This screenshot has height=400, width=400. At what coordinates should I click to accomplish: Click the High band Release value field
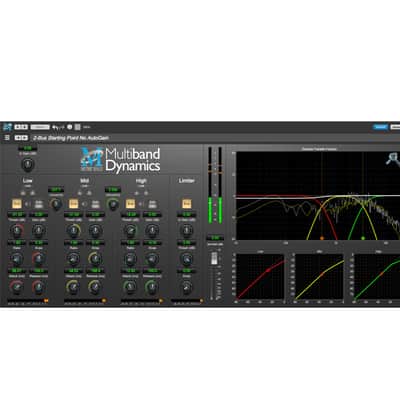coord(152,271)
